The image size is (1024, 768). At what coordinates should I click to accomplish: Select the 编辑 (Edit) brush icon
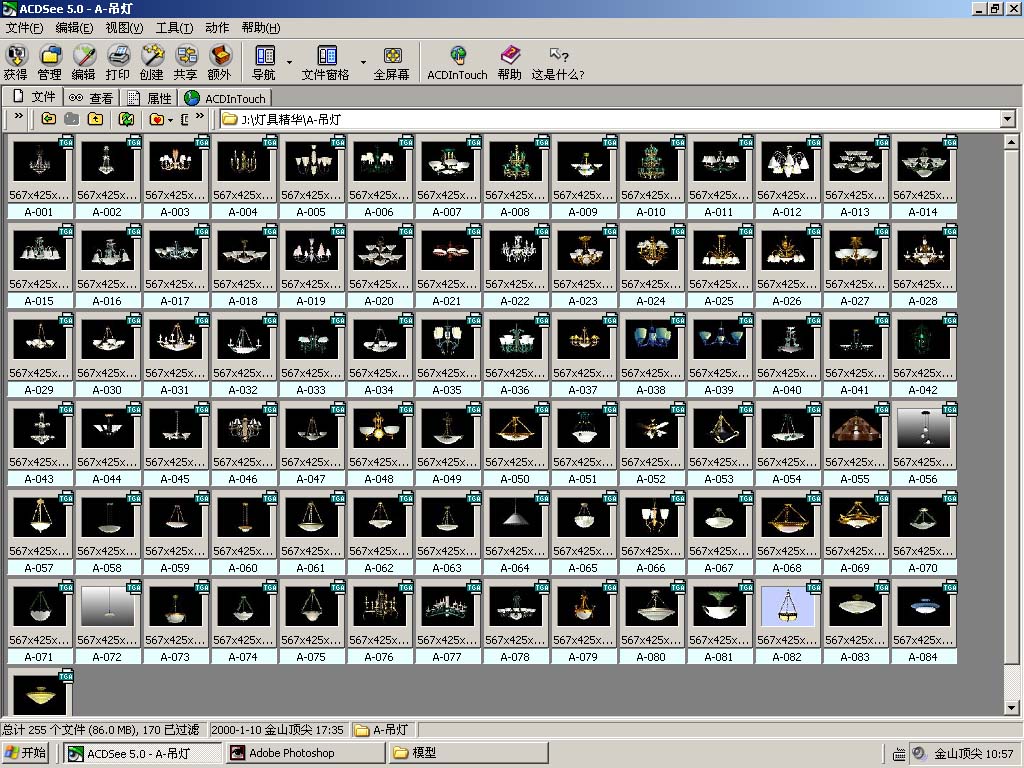click(84, 63)
